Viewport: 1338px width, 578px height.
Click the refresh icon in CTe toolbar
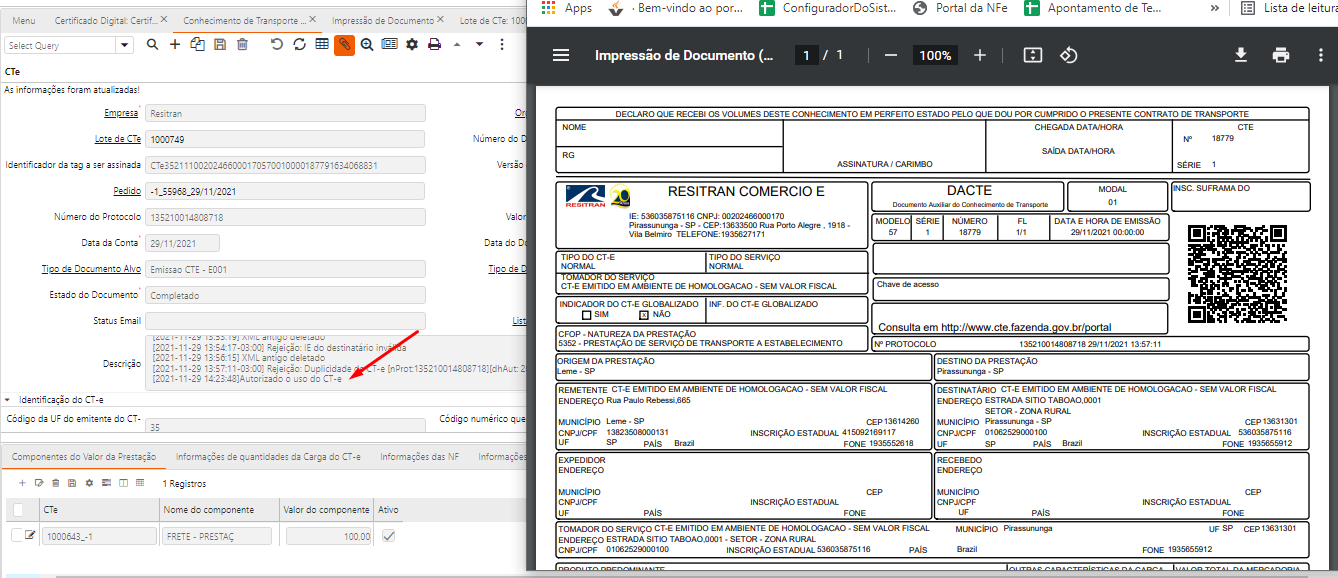tap(299, 45)
